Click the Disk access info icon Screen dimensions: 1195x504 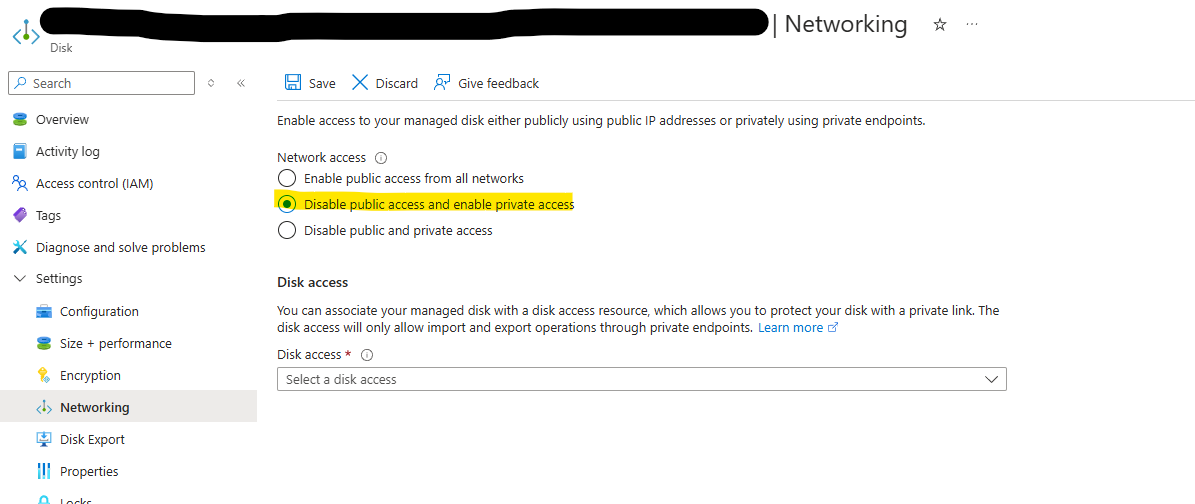pyautogui.click(x=367, y=355)
